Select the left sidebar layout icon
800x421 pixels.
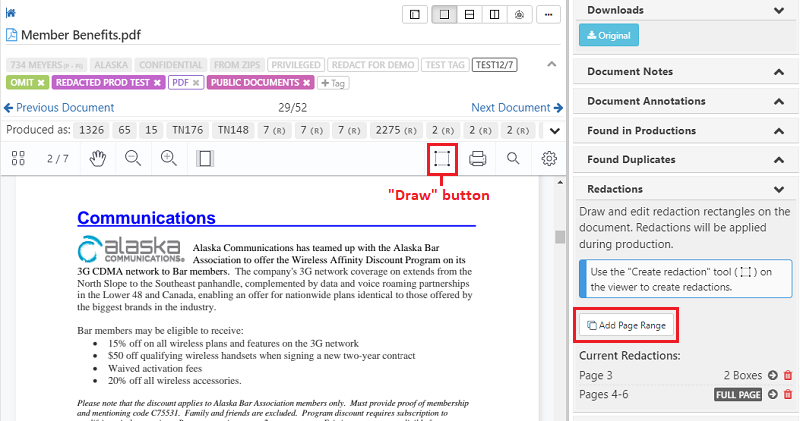415,15
